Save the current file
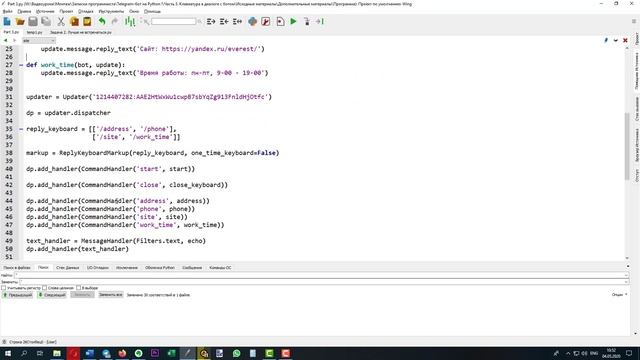Screen dimensions: 640x360 tap(33, 22)
